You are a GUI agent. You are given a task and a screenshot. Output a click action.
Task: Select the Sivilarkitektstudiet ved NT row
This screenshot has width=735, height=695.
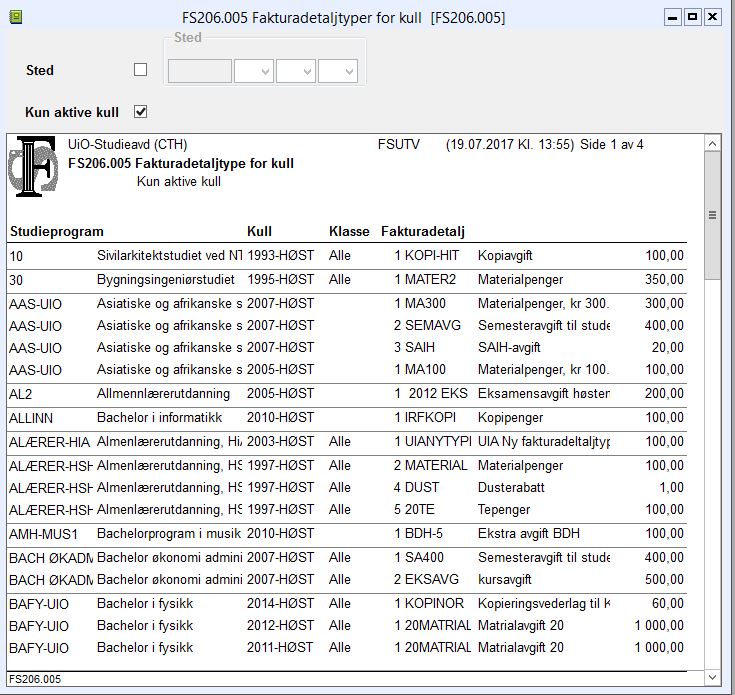pos(347,256)
